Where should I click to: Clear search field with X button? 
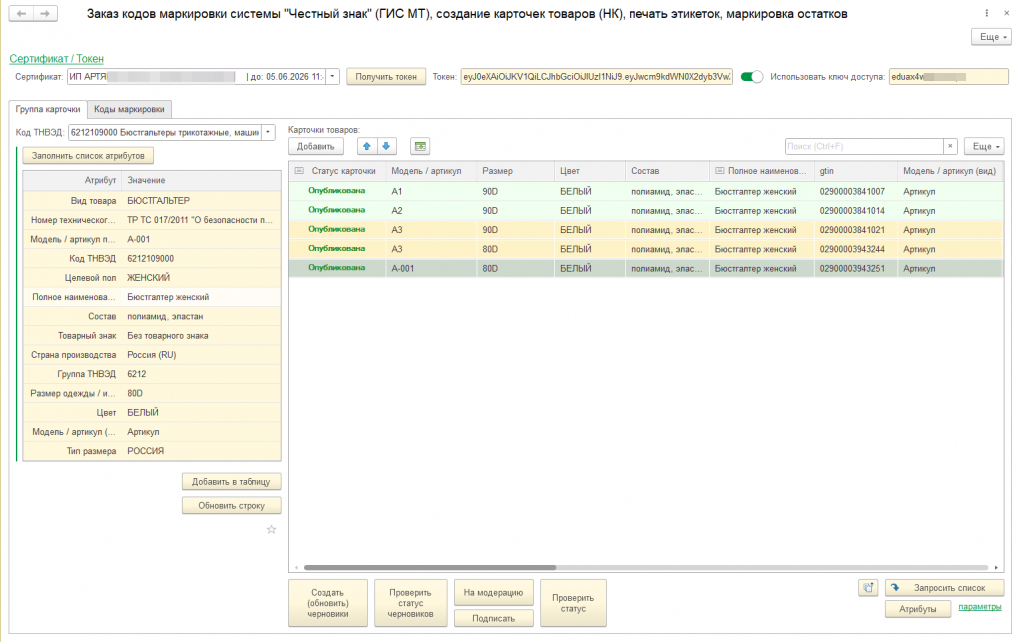point(950,146)
